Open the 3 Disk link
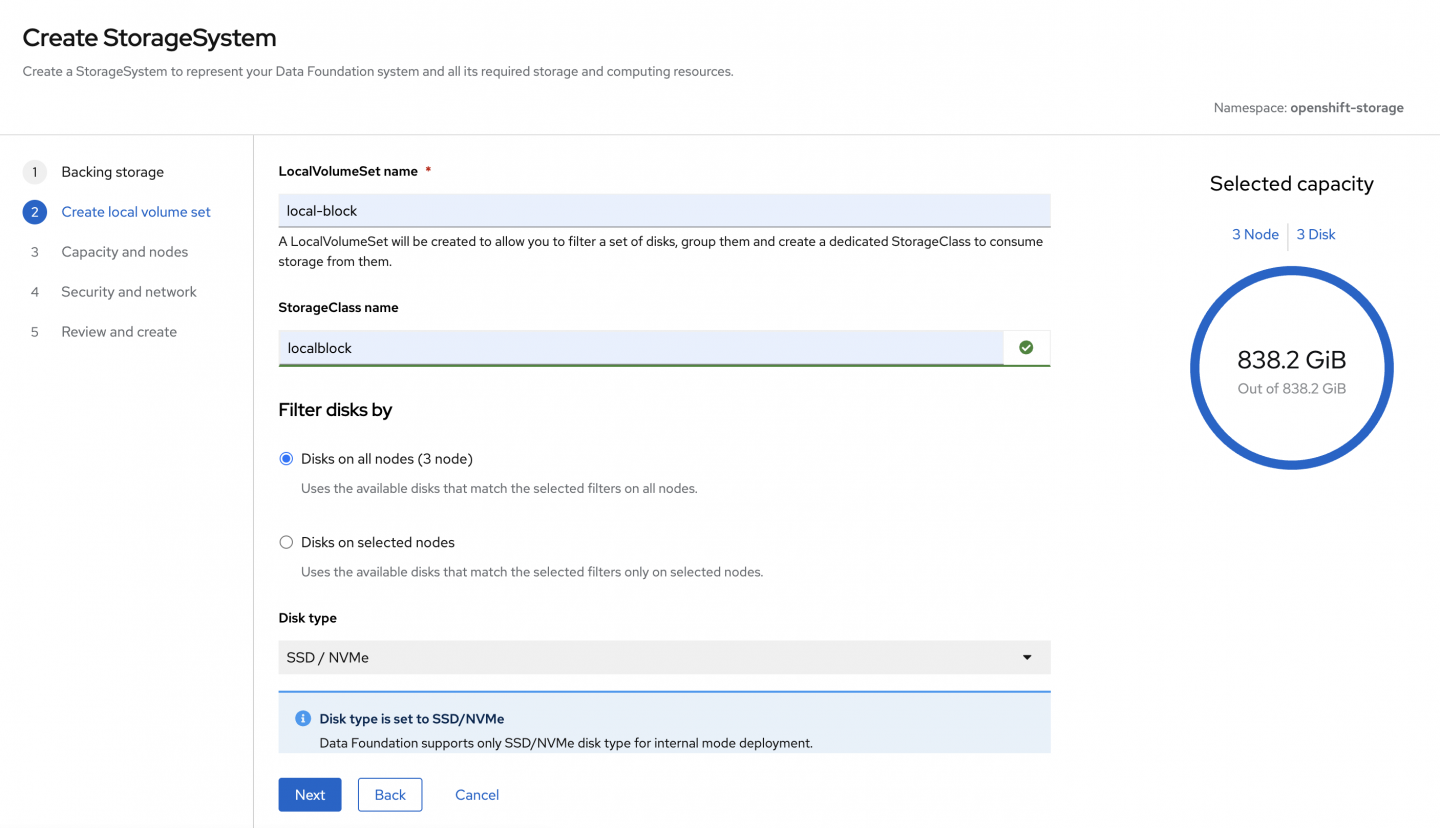Screen dimensions: 1440x828 point(1316,234)
